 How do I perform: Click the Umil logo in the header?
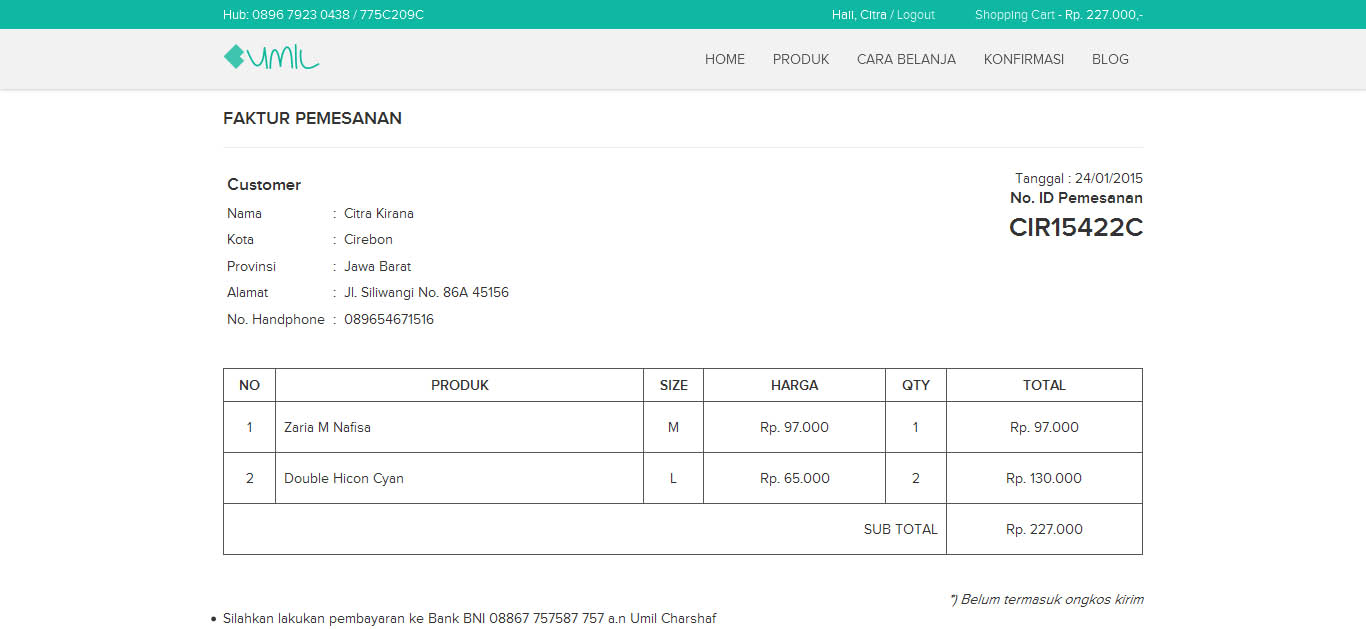click(x=271, y=58)
